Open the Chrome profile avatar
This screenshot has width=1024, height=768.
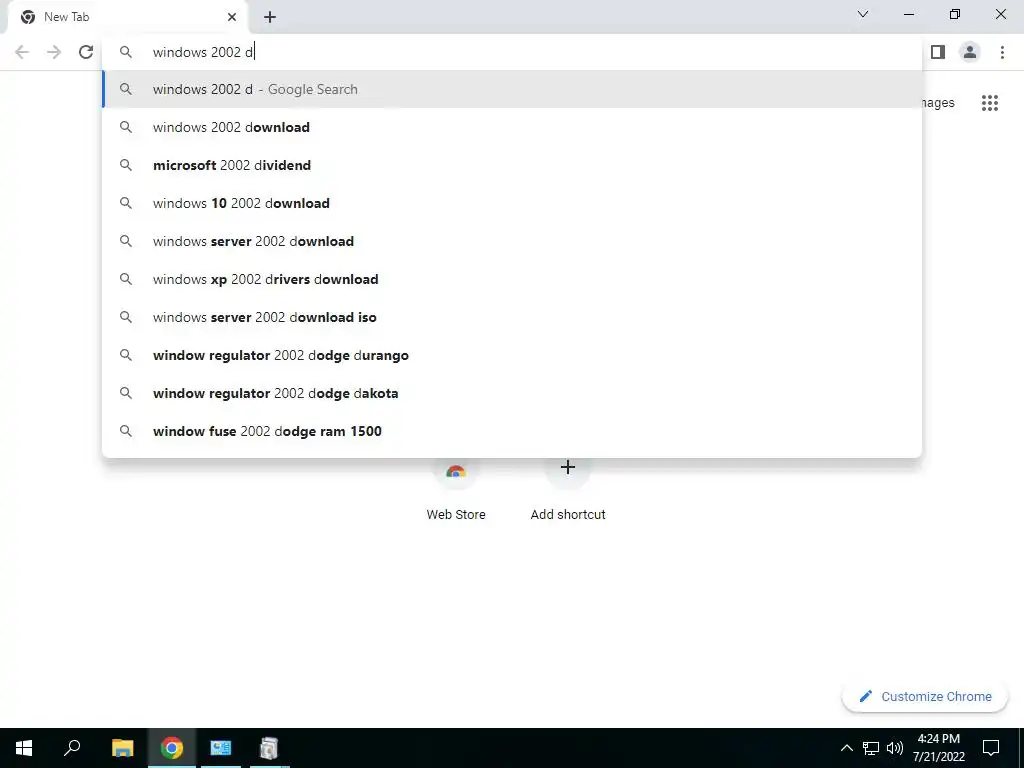click(x=970, y=52)
